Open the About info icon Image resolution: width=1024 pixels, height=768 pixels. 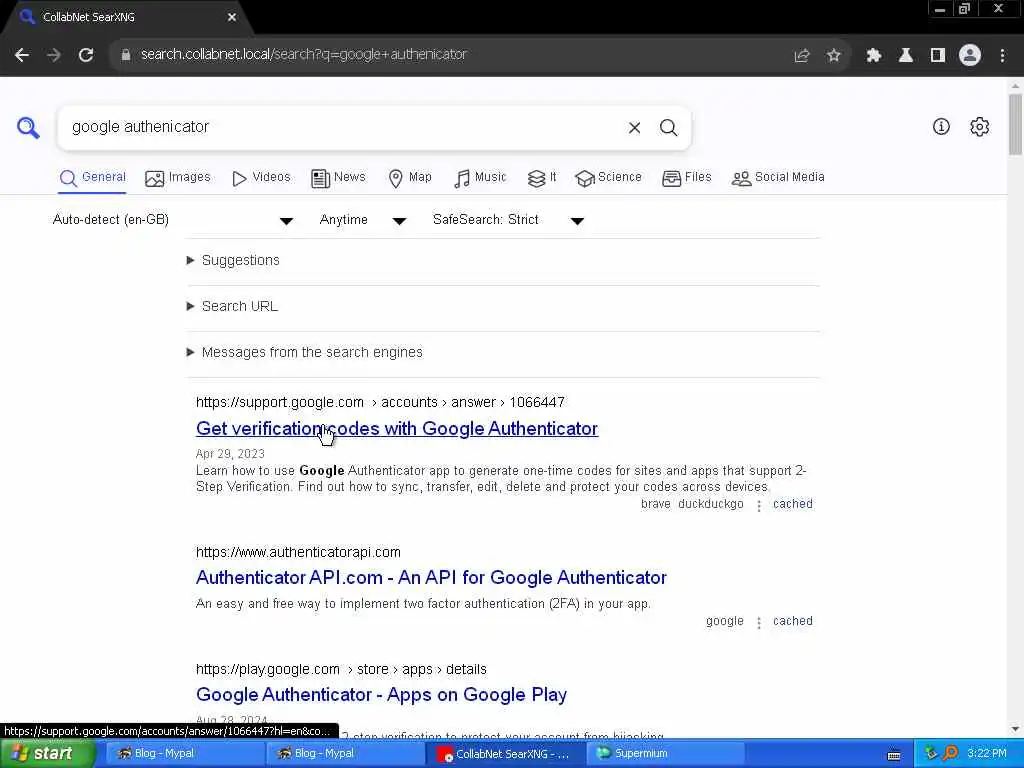click(x=940, y=127)
